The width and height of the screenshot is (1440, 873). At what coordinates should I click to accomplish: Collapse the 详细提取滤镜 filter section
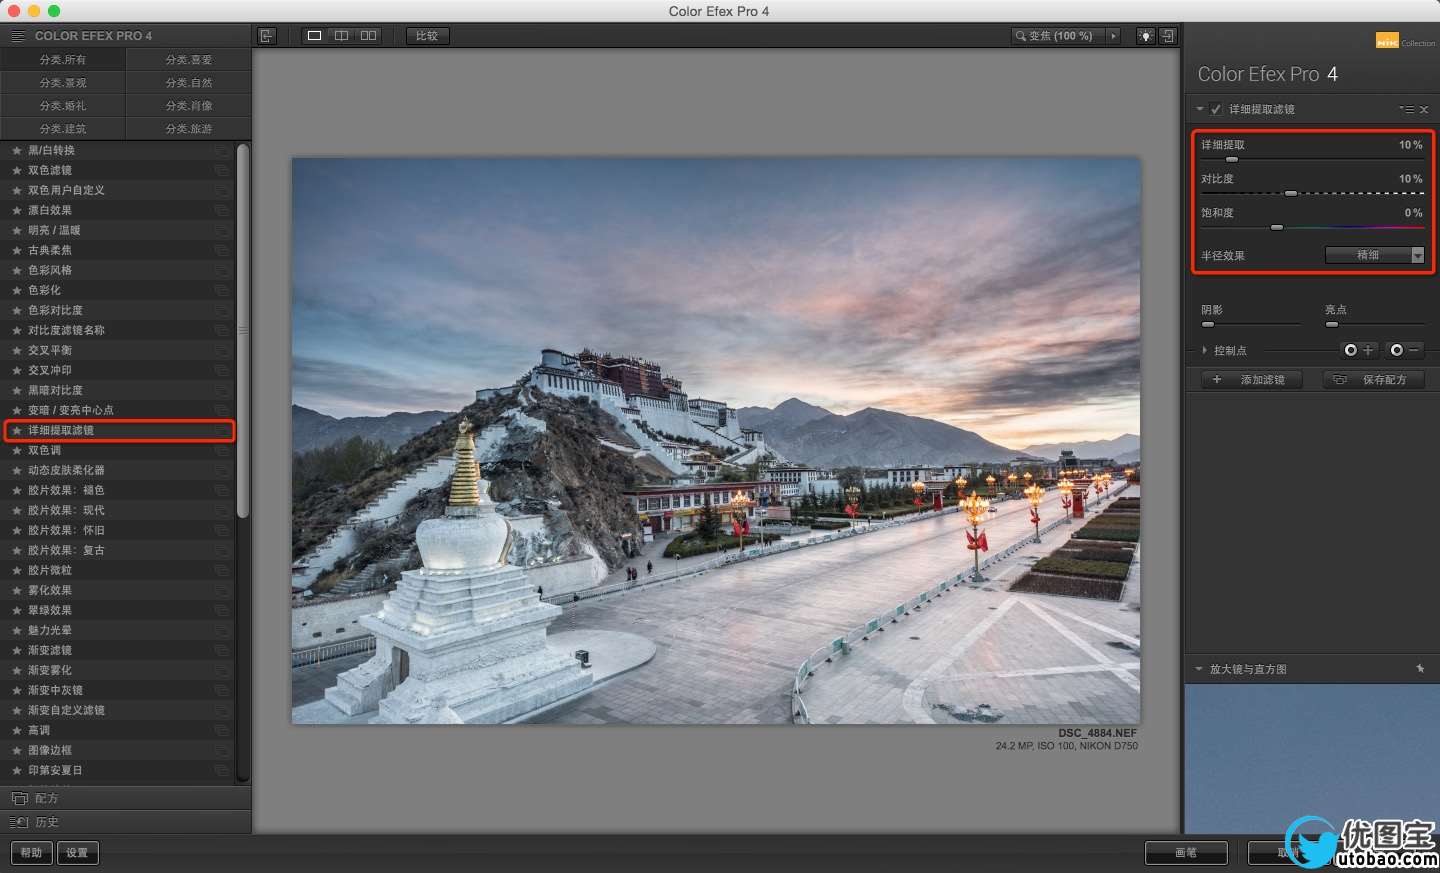click(1199, 109)
